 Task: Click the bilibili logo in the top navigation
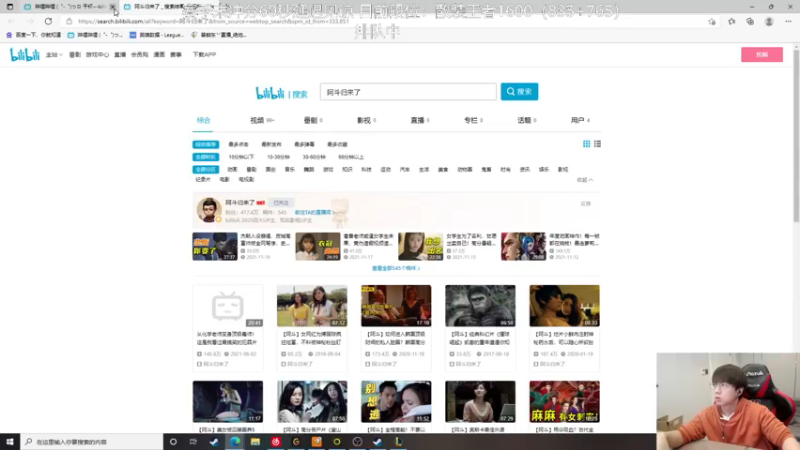tap(24, 55)
